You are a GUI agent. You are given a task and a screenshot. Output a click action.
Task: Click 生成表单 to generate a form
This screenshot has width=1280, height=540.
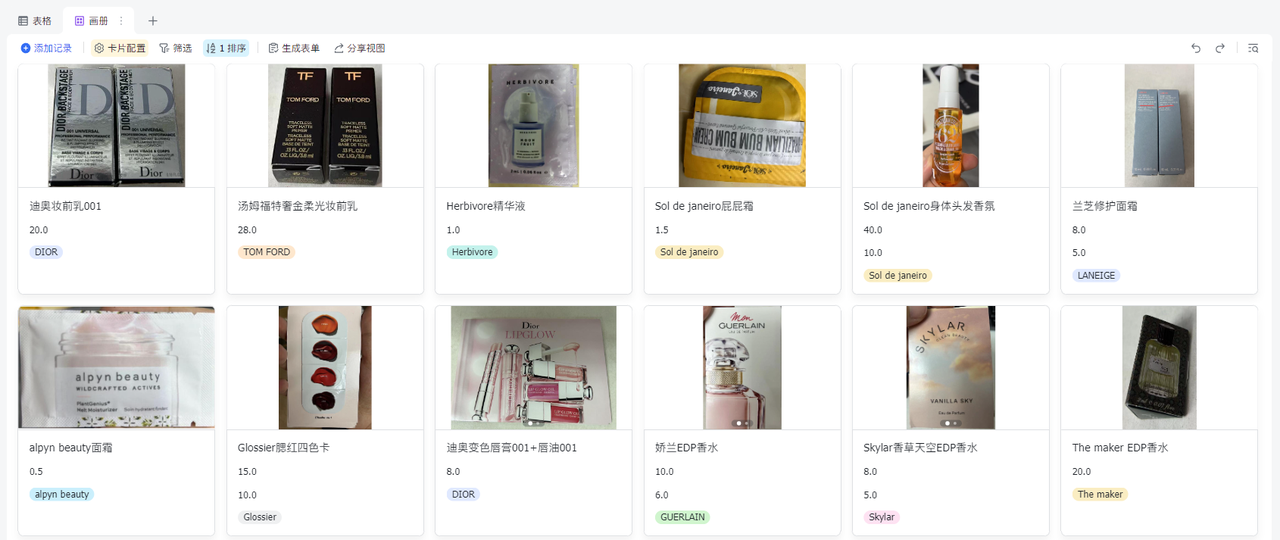tap(294, 48)
